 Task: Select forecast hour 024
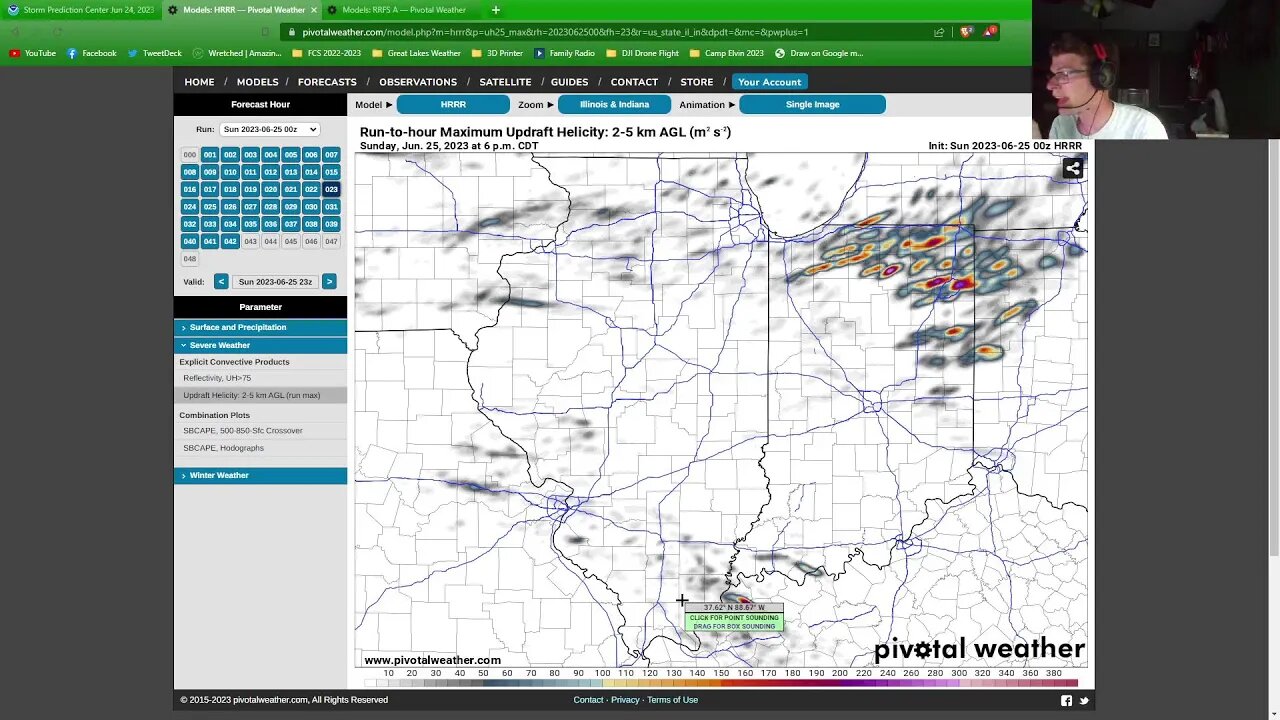(190, 207)
